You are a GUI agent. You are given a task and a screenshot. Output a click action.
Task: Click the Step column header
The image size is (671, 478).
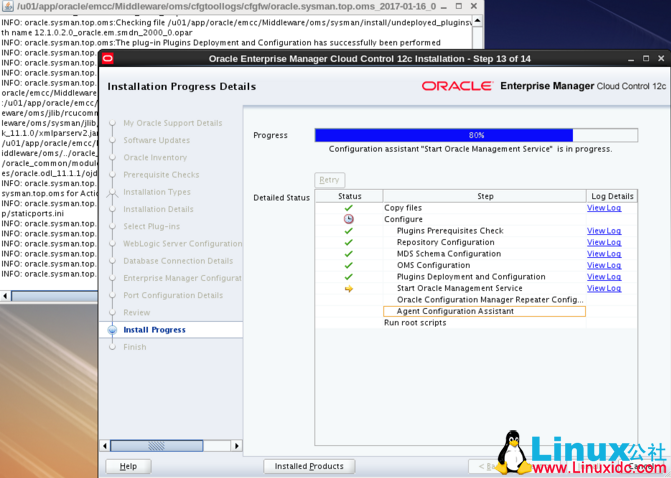(x=485, y=196)
